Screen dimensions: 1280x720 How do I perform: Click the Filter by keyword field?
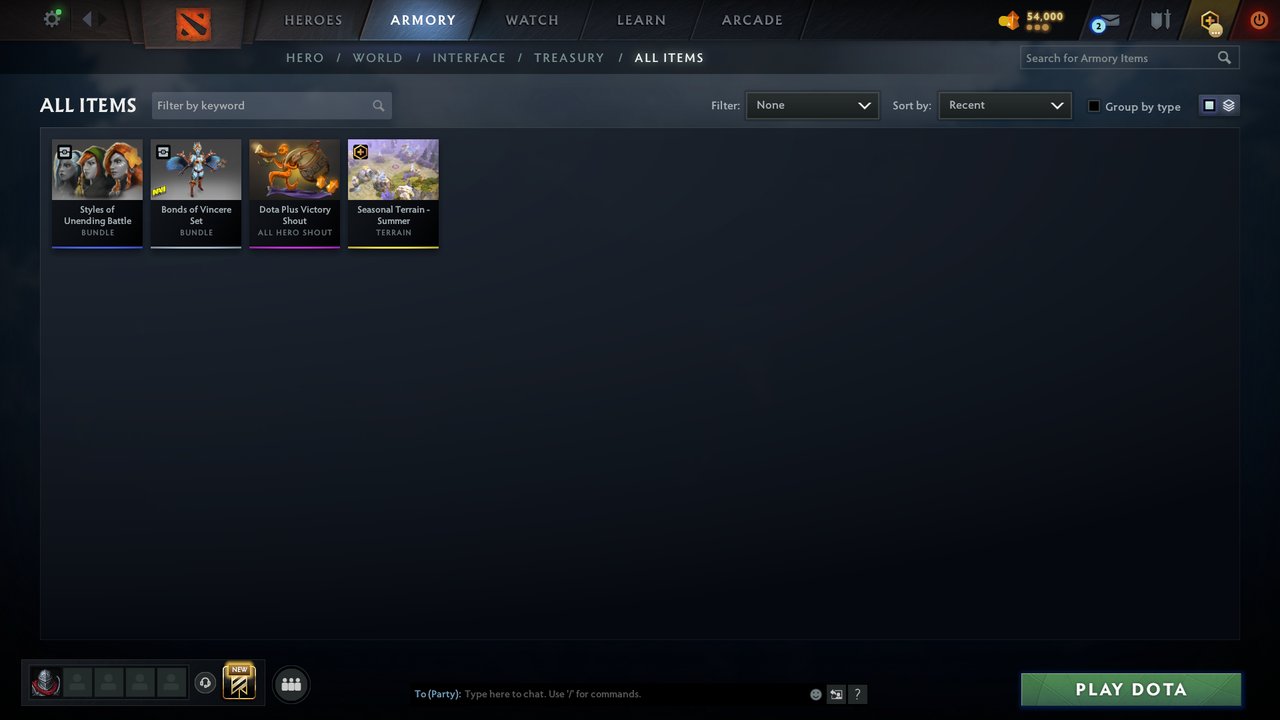click(x=272, y=106)
